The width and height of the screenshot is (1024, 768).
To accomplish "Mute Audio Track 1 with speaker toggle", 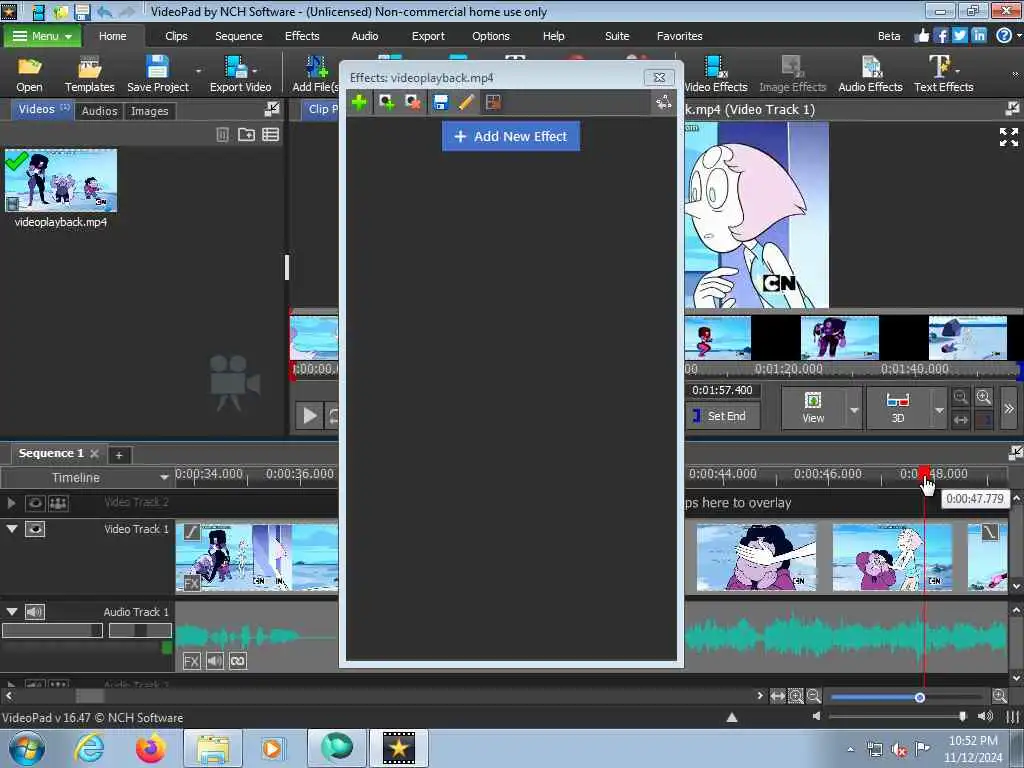I will click(x=35, y=612).
